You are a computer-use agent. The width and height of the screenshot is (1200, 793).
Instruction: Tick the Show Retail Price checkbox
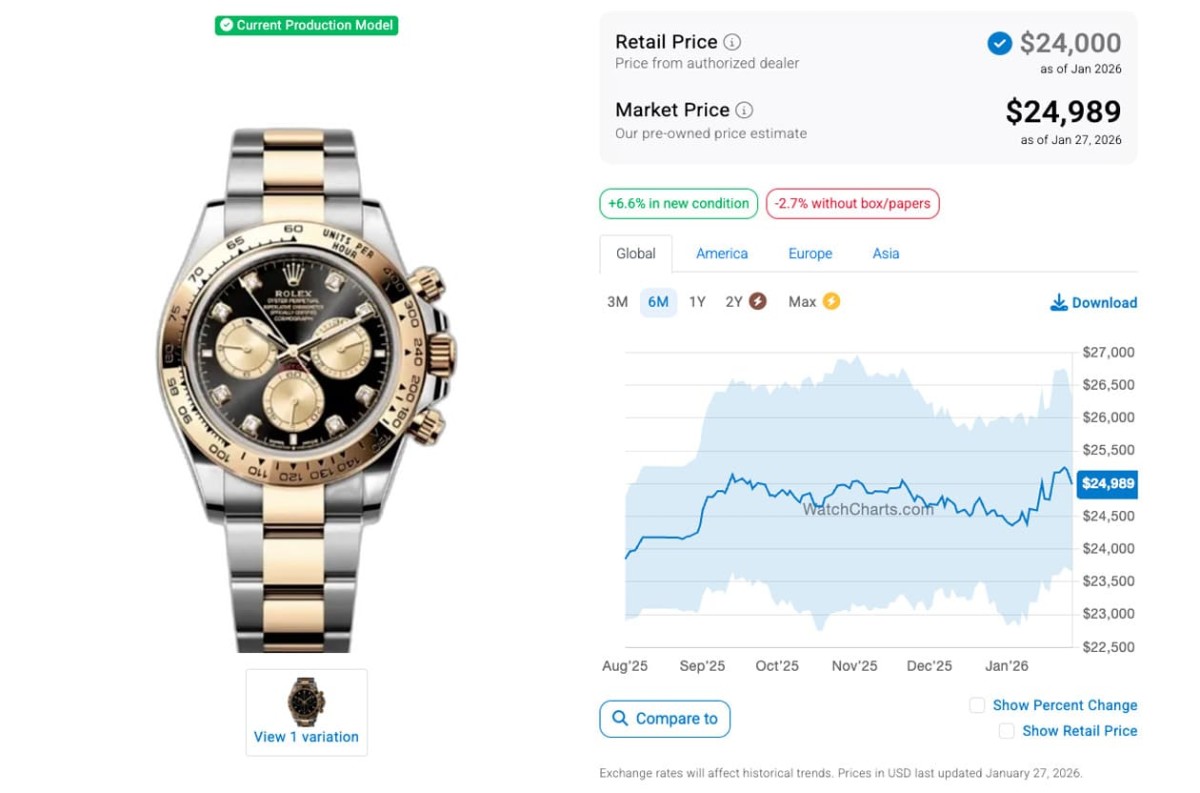(x=1007, y=731)
